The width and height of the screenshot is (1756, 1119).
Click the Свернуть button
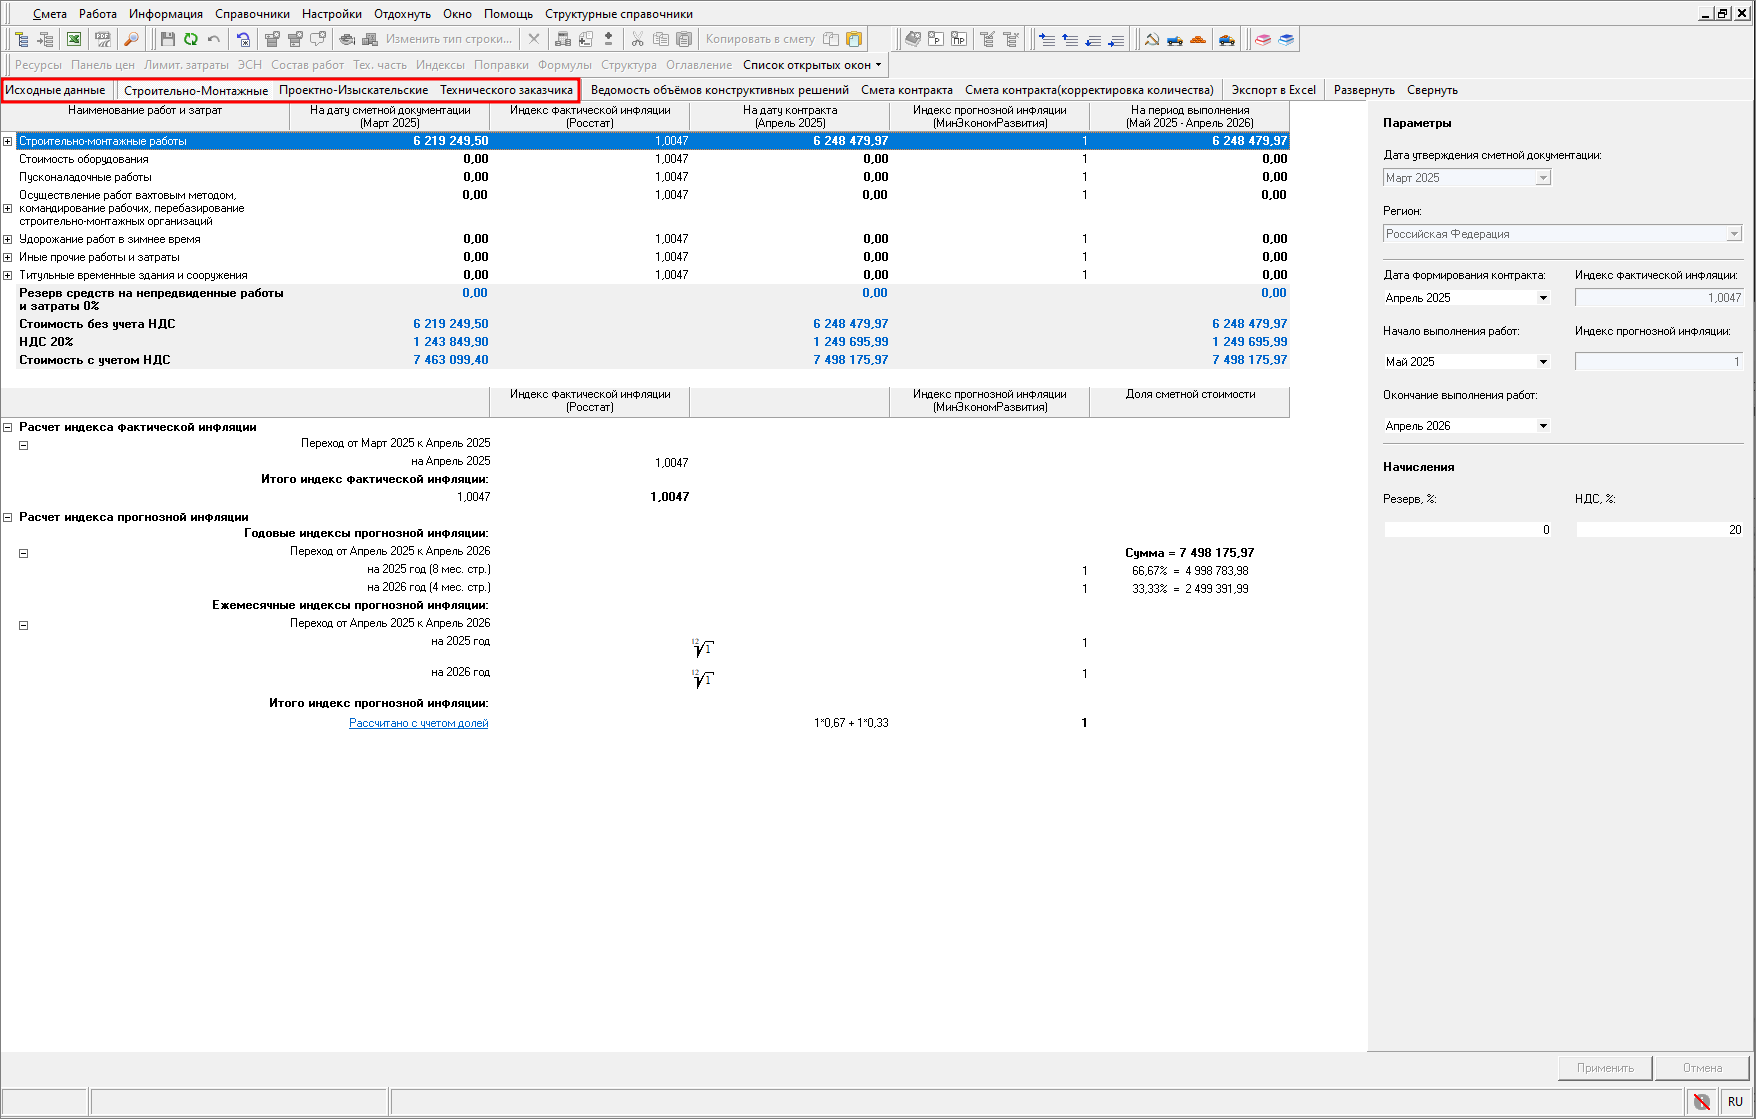[x=1432, y=90]
